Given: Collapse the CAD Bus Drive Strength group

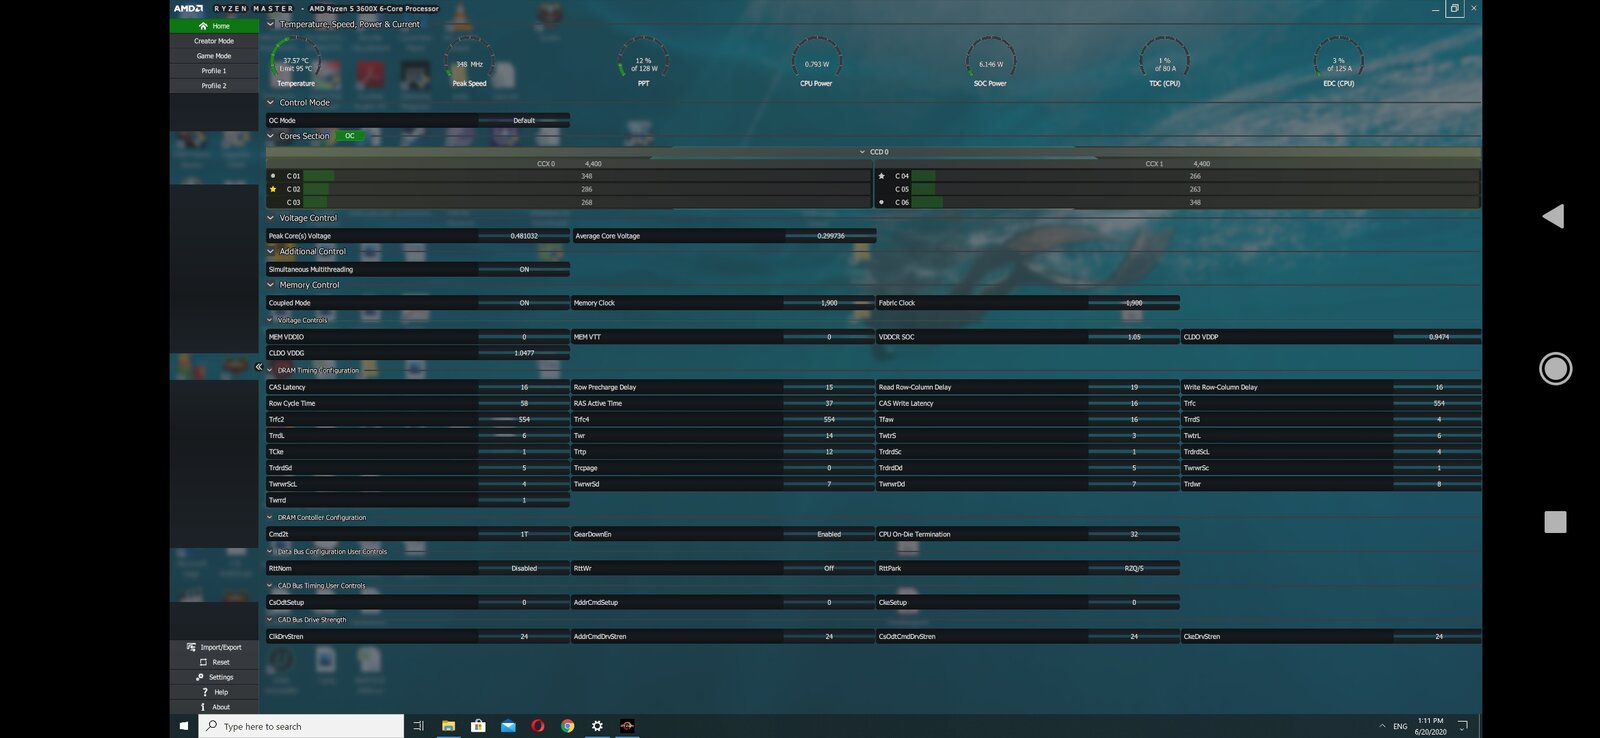Looking at the screenshot, I should tap(270, 619).
